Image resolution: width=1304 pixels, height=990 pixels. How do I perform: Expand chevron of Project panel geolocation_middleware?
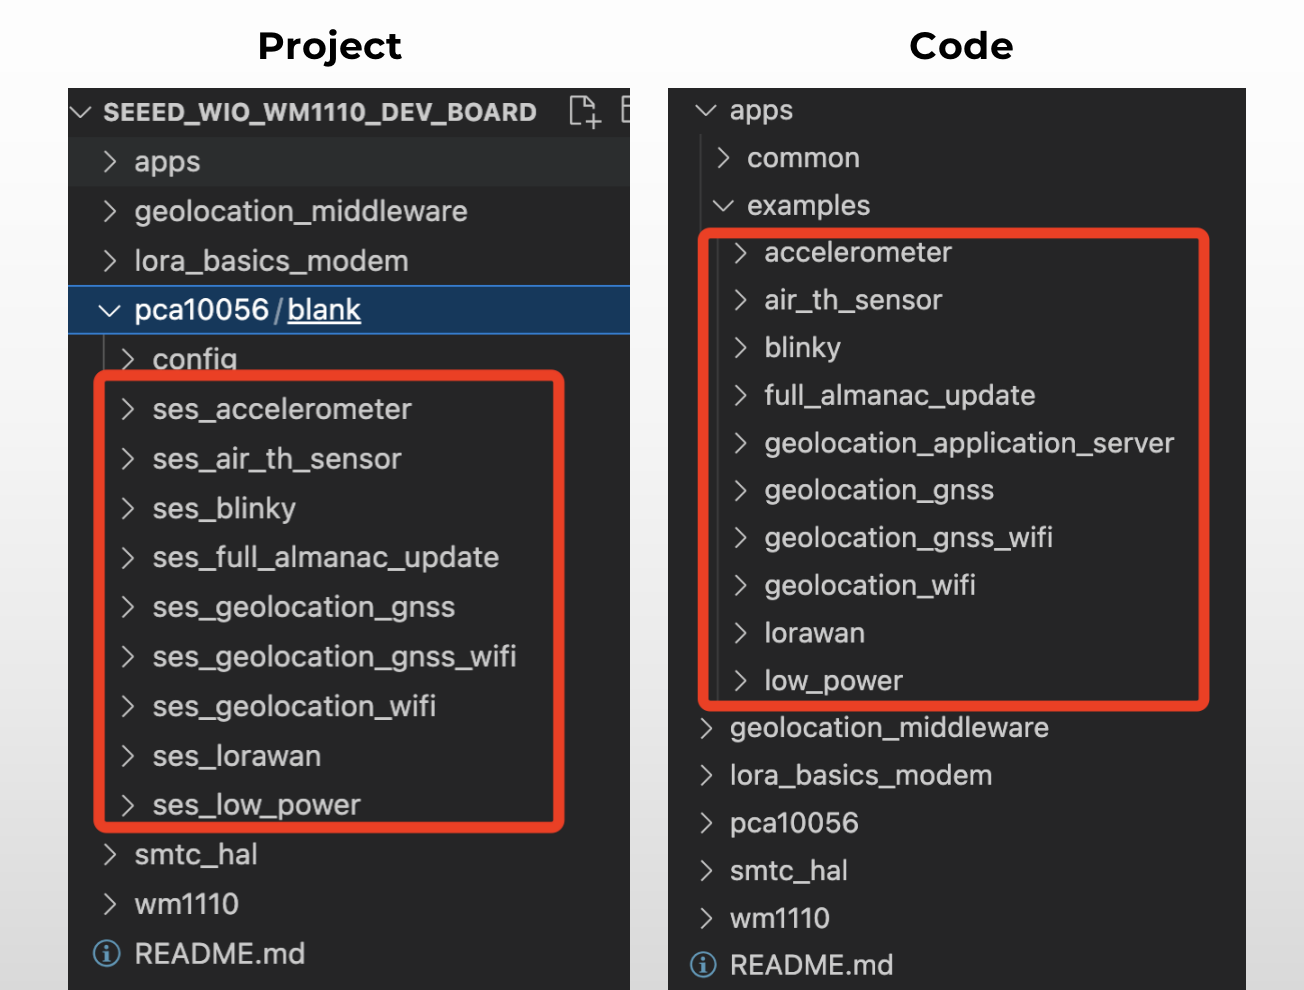pyautogui.click(x=110, y=211)
